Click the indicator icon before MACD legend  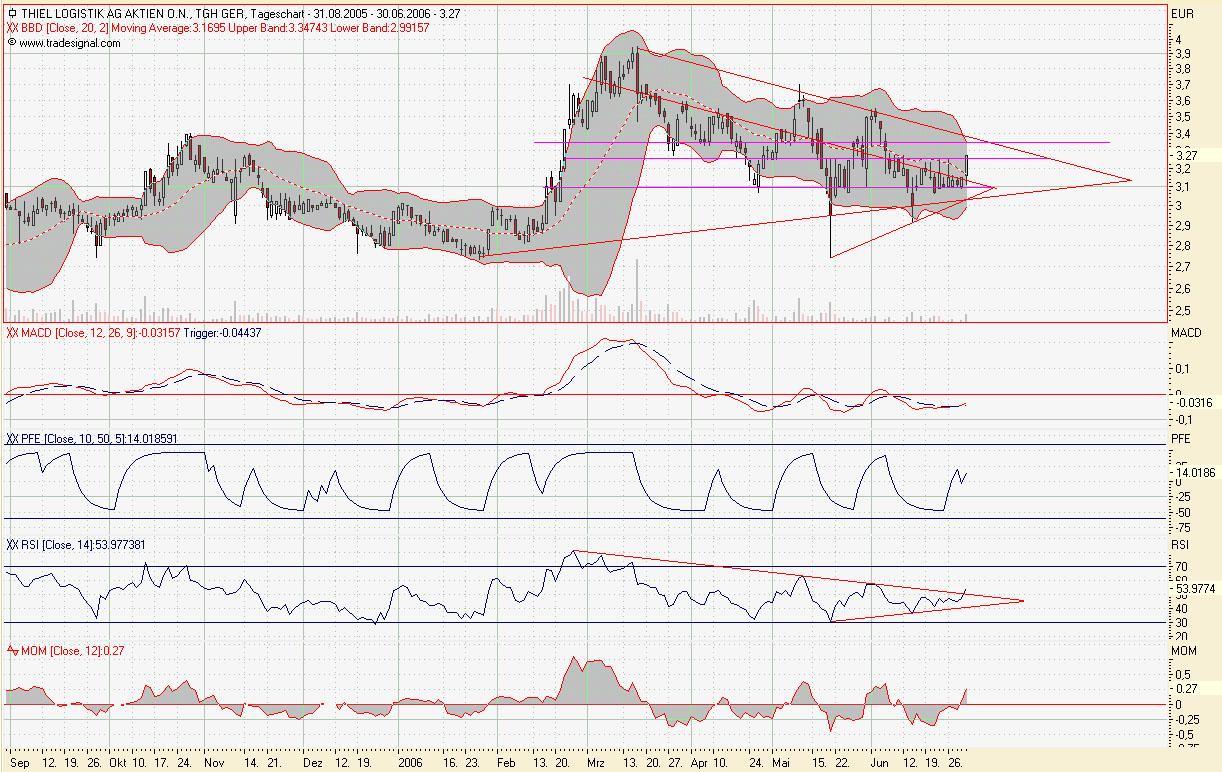point(12,331)
